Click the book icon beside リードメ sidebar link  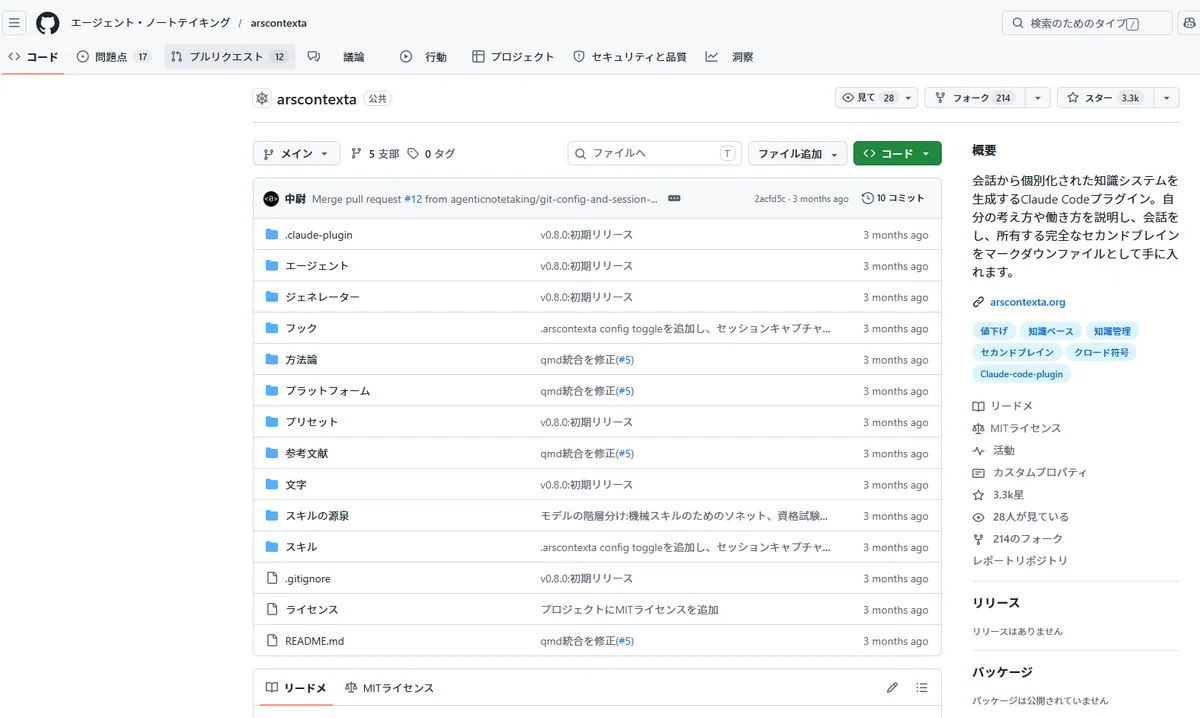979,406
